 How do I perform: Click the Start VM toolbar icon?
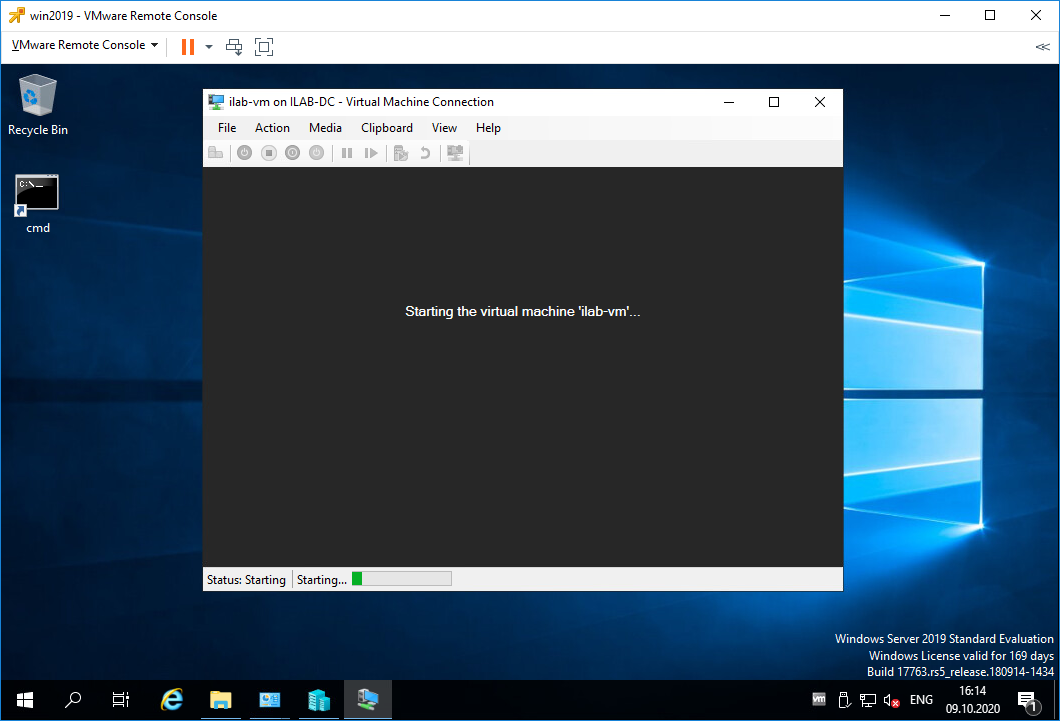click(245, 153)
